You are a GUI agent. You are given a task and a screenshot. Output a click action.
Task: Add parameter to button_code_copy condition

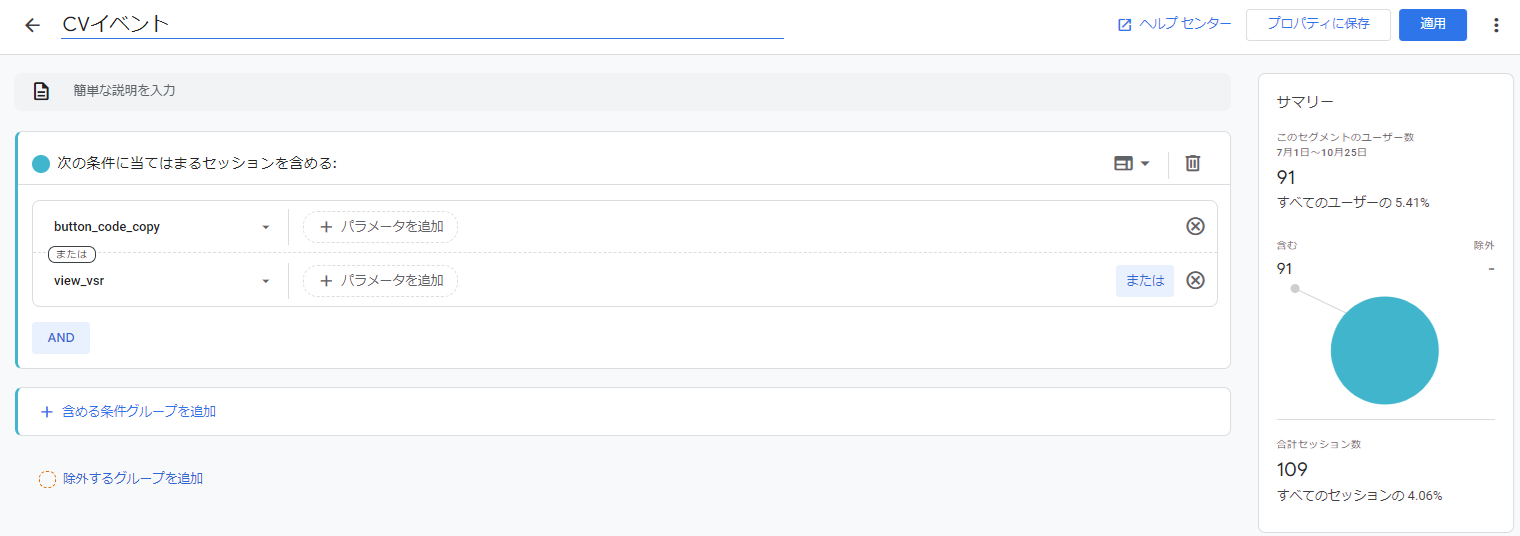[x=380, y=227]
